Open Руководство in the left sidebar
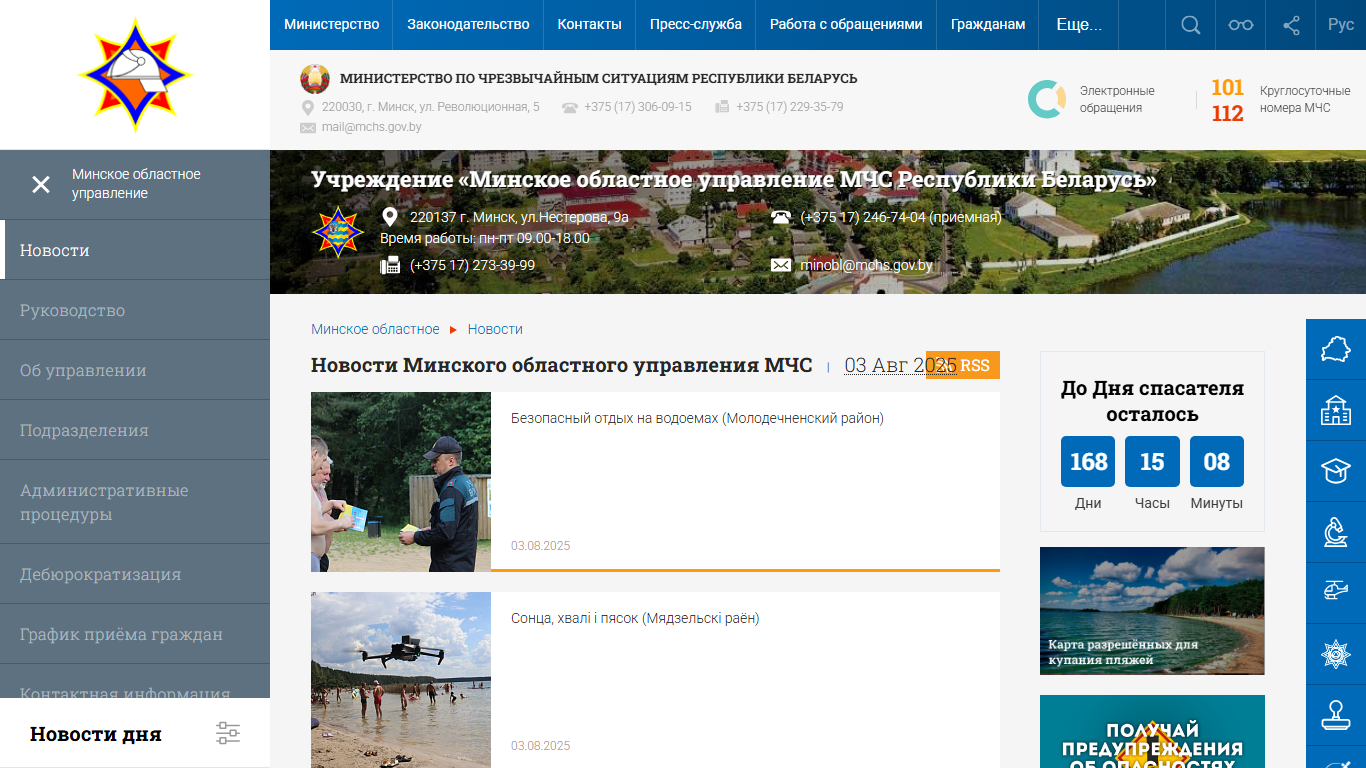Viewport: 1366px width, 768px height. (x=135, y=310)
